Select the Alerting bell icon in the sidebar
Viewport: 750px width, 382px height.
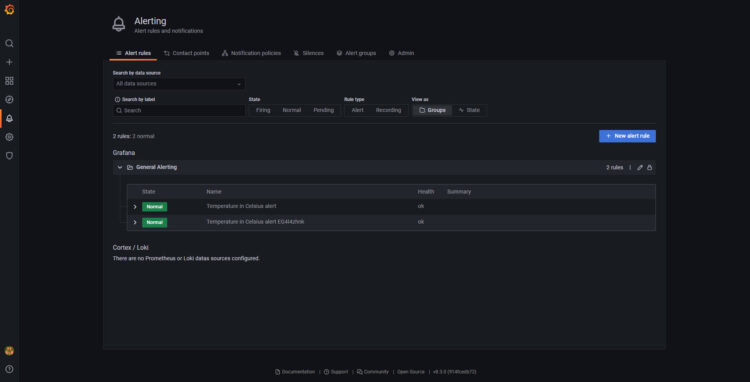coord(9,119)
